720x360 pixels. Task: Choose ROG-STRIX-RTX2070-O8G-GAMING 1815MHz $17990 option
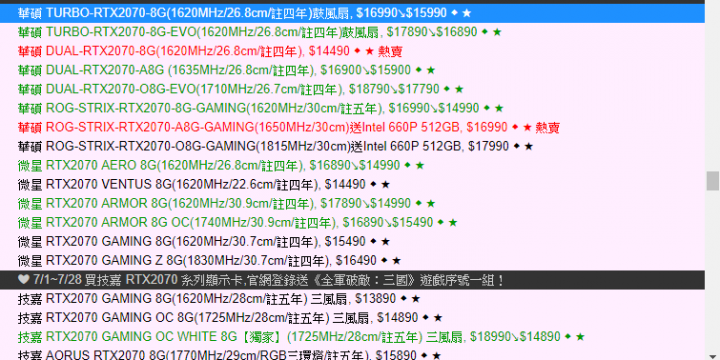352,146
